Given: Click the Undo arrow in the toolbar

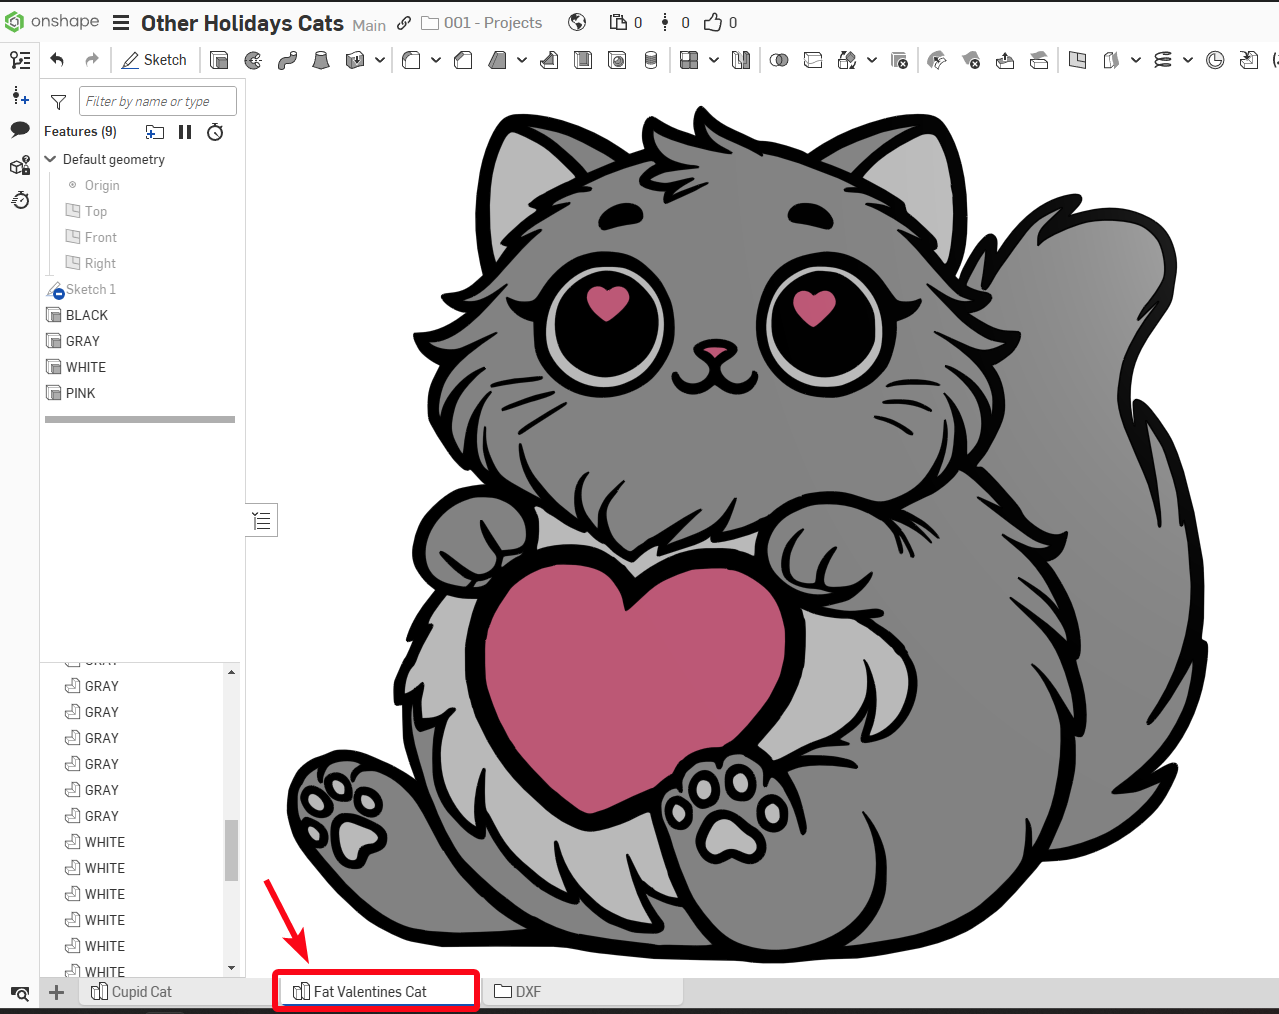Looking at the screenshot, I should point(57,60).
